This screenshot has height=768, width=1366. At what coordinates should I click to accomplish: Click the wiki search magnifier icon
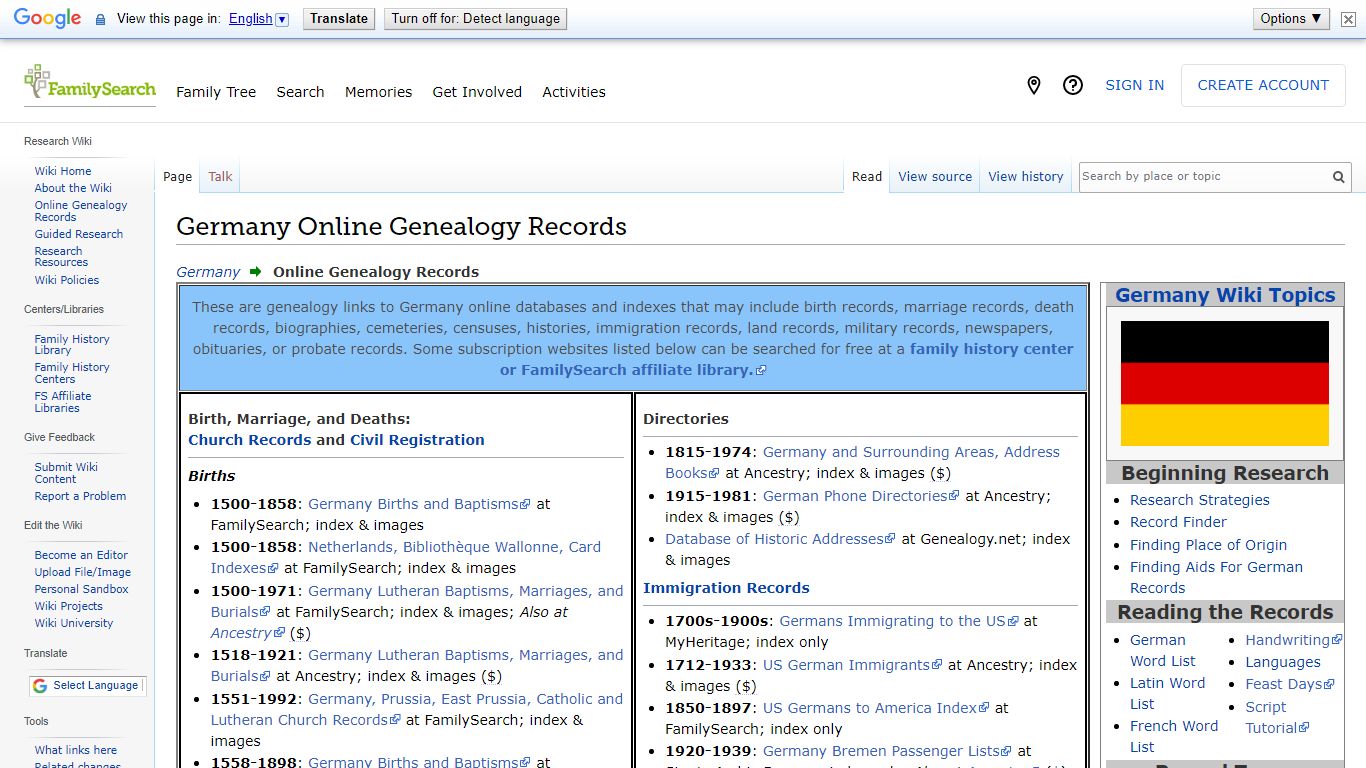pos(1339,177)
